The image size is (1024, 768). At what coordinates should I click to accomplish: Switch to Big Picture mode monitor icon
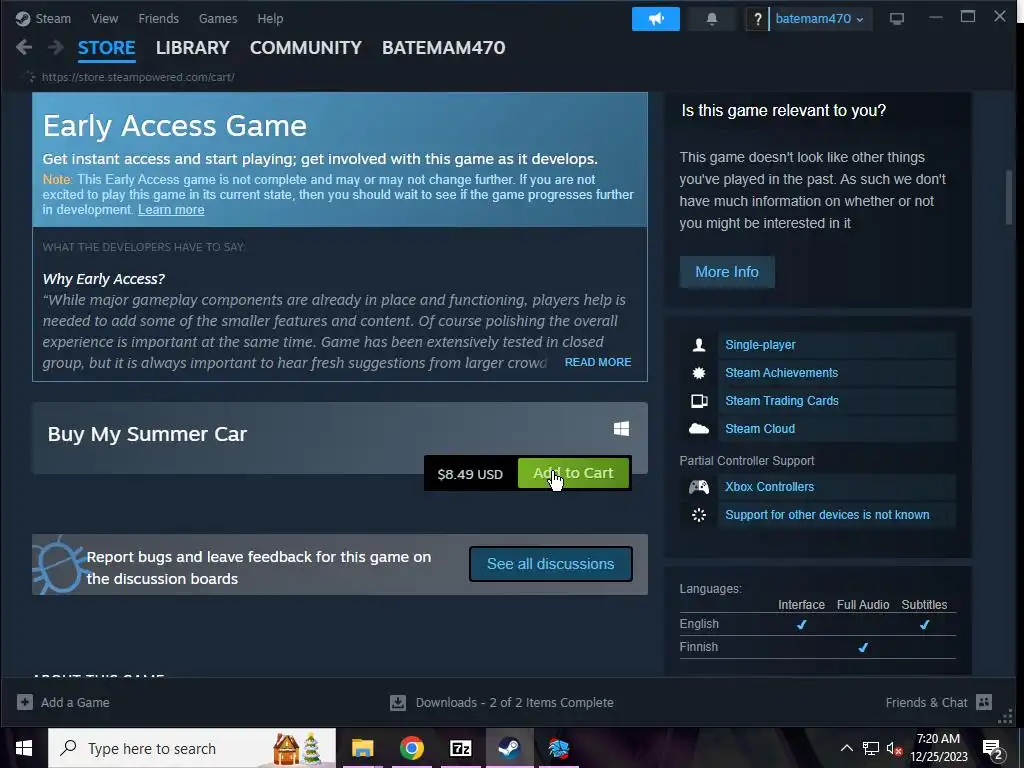click(897, 19)
